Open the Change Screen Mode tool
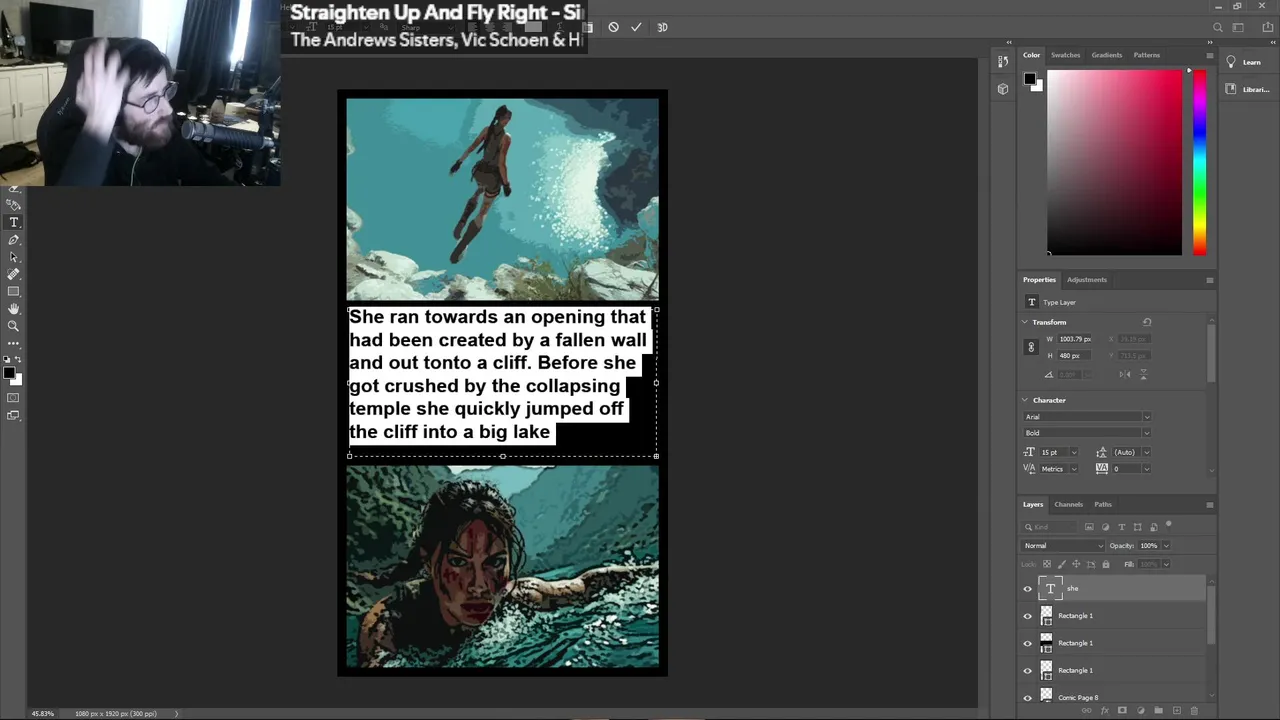Screen dimensions: 1280x720 (x=13, y=415)
